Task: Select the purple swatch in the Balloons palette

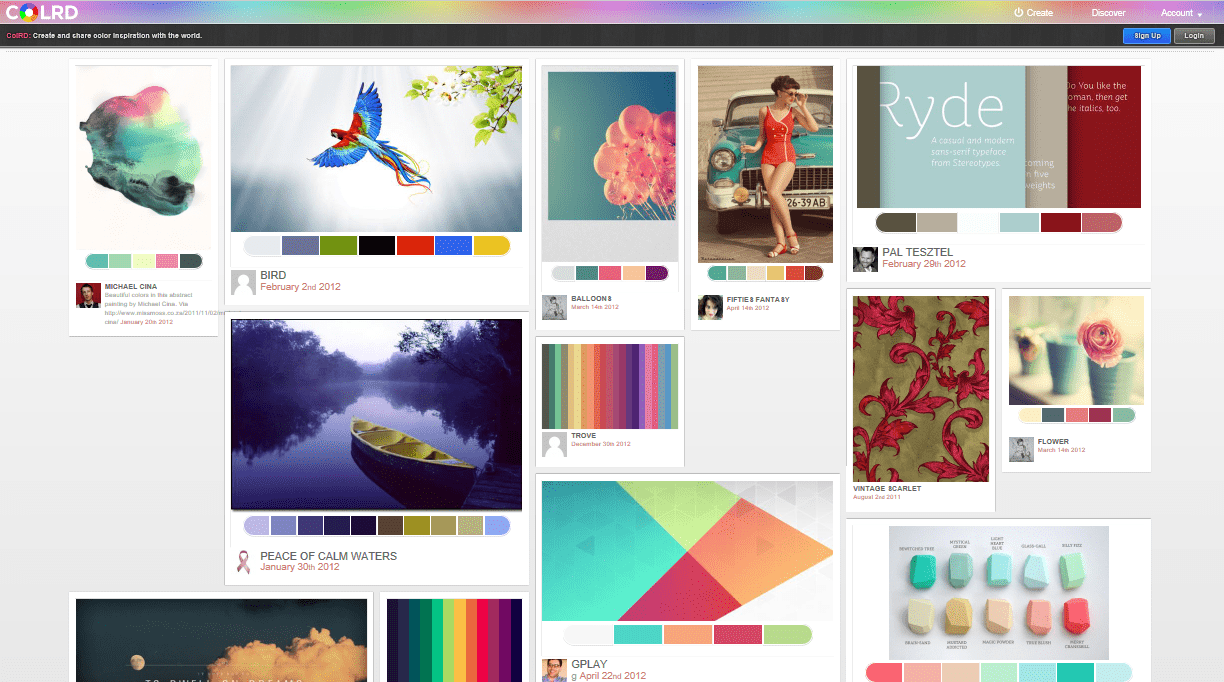Action: click(656, 272)
